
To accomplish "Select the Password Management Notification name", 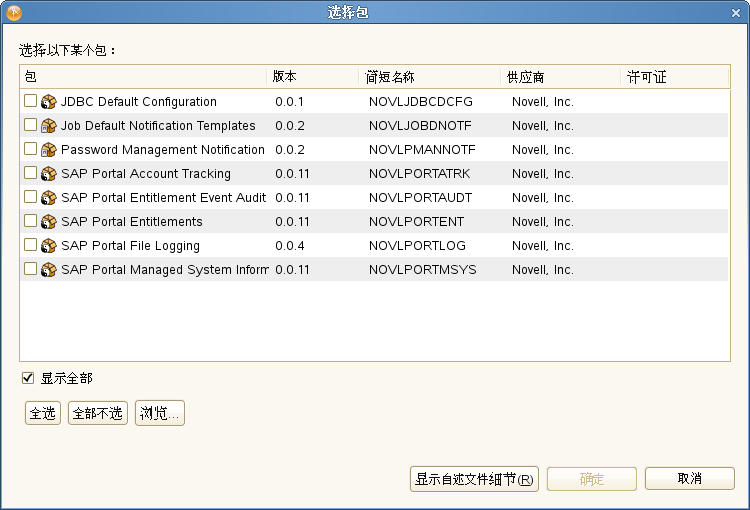I will (163, 149).
